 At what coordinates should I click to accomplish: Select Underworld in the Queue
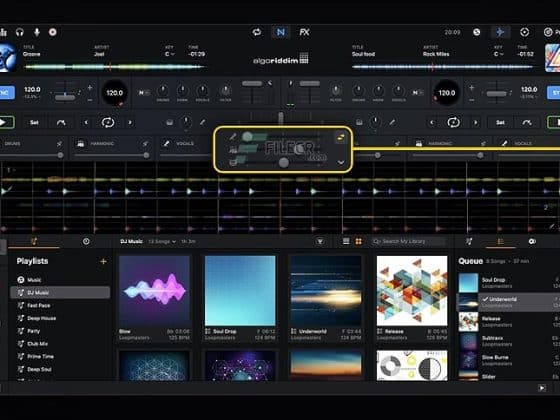coord(509,302)
